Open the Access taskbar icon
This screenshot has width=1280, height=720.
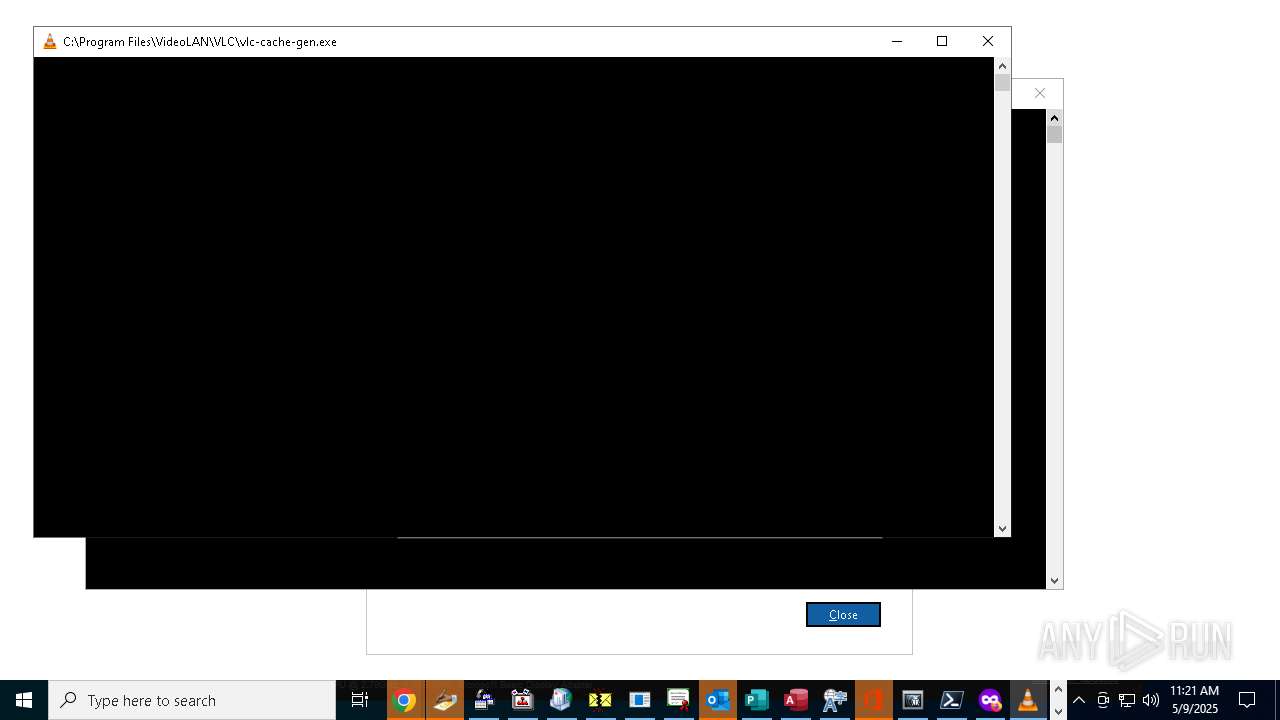coord(796,700)
